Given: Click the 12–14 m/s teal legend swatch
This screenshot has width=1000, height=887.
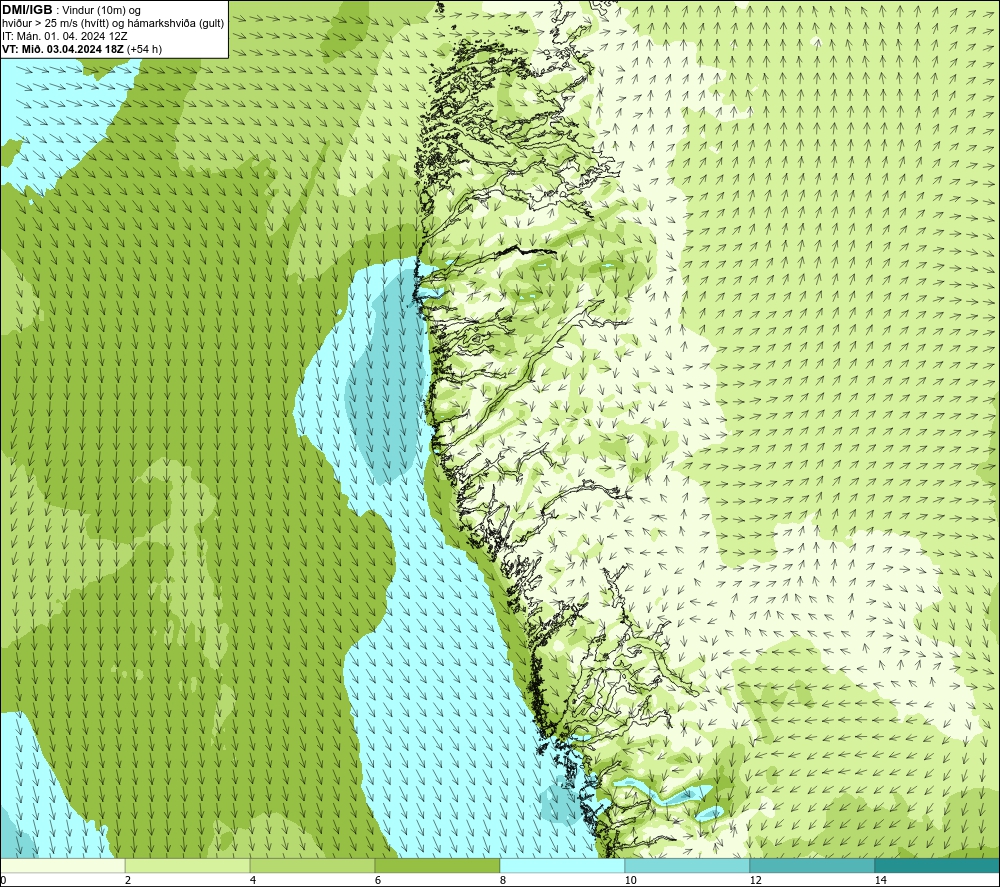Looking at the screenshot, I should tap(812, 865).
